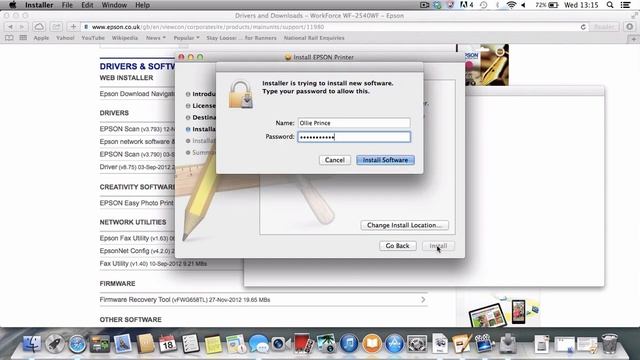Open Apple bookmark in Safari bookmarks bar
640x360 pixels.
coord(41,38)
